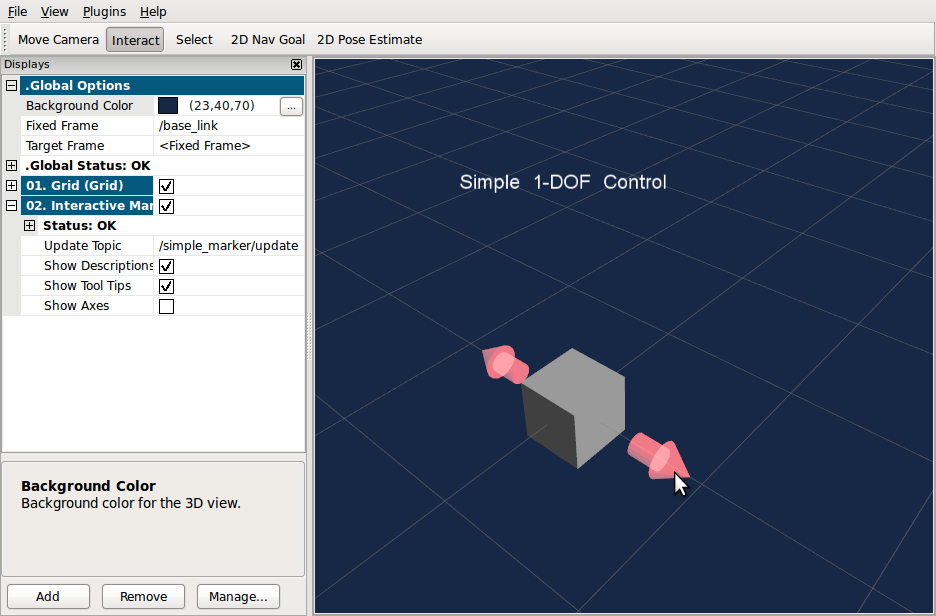936x616 pixels.
Task: Expand the Status: OK subitem
Action: pos(30,226)
